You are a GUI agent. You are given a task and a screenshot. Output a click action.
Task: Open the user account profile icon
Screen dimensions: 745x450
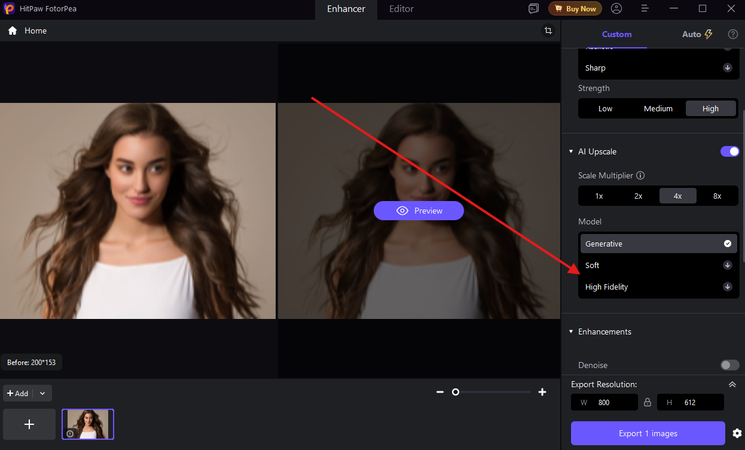point(616,9)
